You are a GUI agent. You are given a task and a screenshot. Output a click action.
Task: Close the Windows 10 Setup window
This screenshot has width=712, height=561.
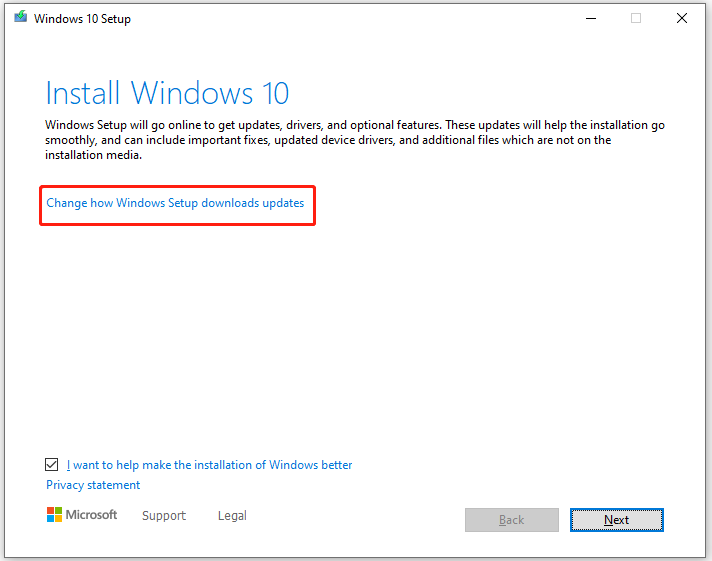[682, 18]
